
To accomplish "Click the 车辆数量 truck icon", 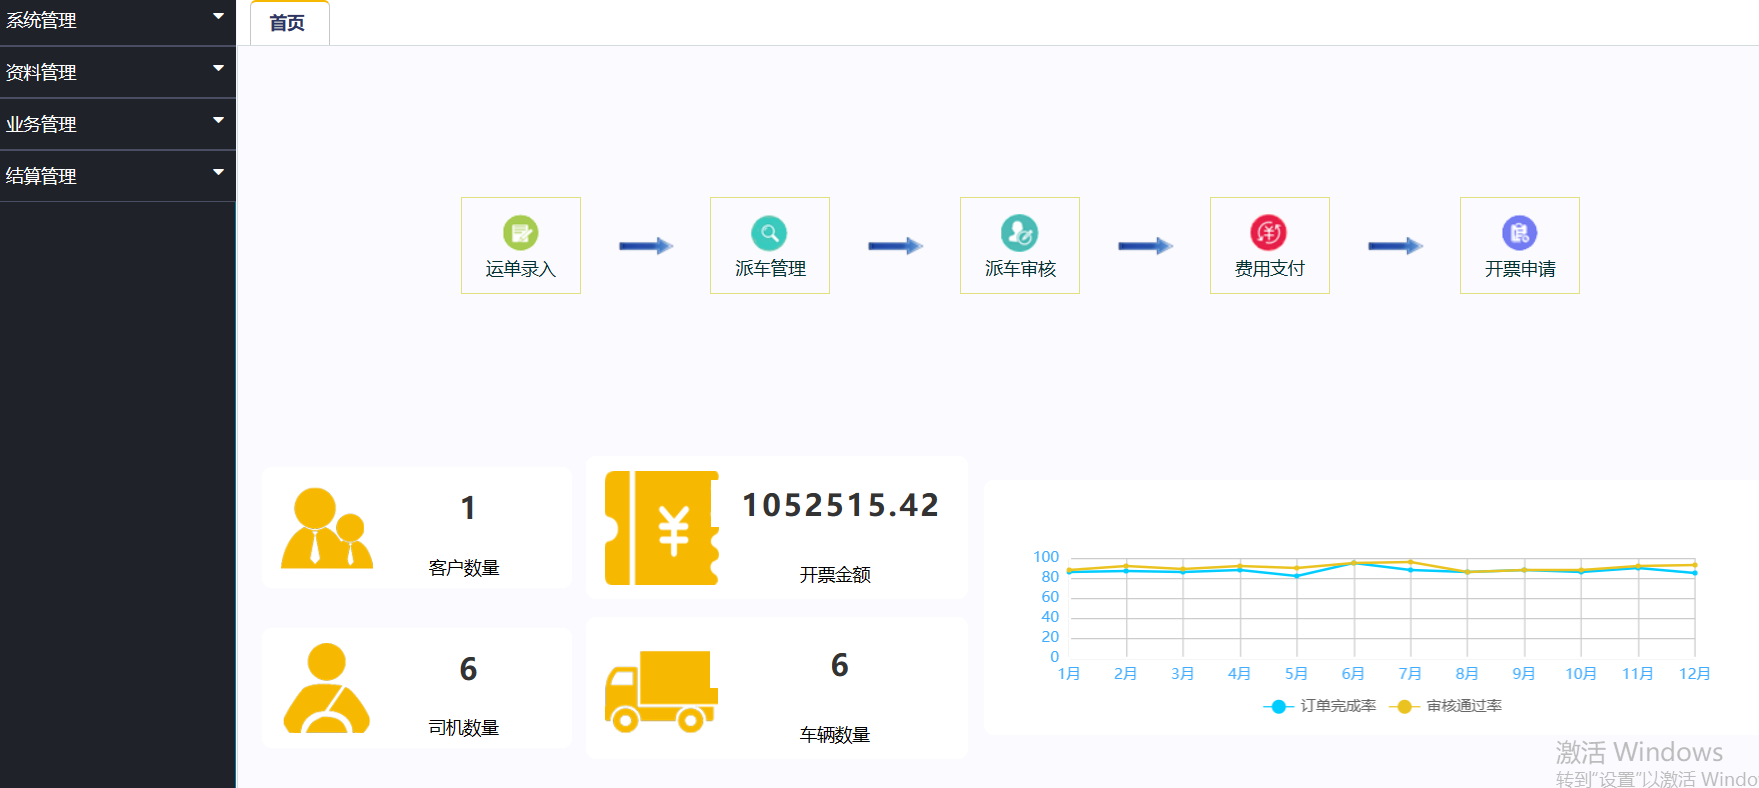I will [x=662, y=691].
